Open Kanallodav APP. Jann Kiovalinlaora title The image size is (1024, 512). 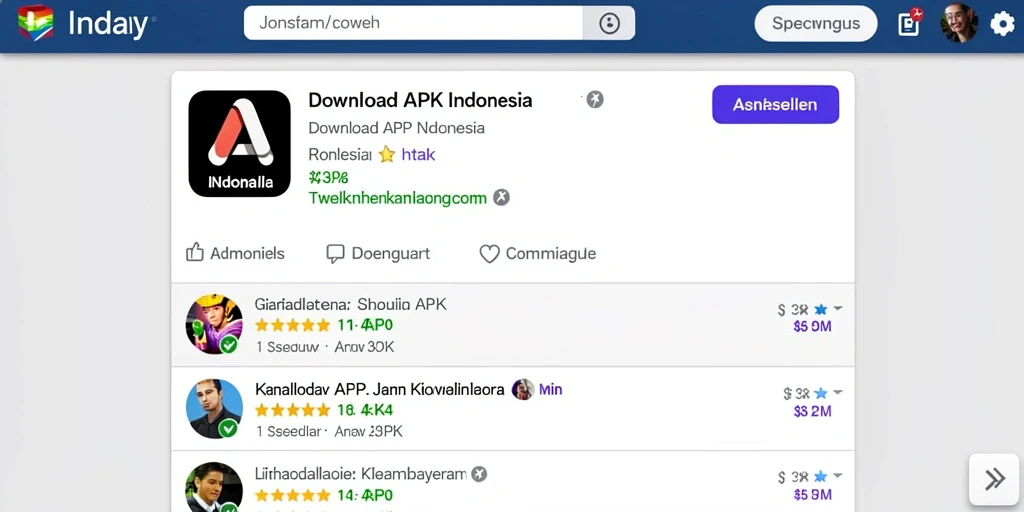(x=379, y=390)
